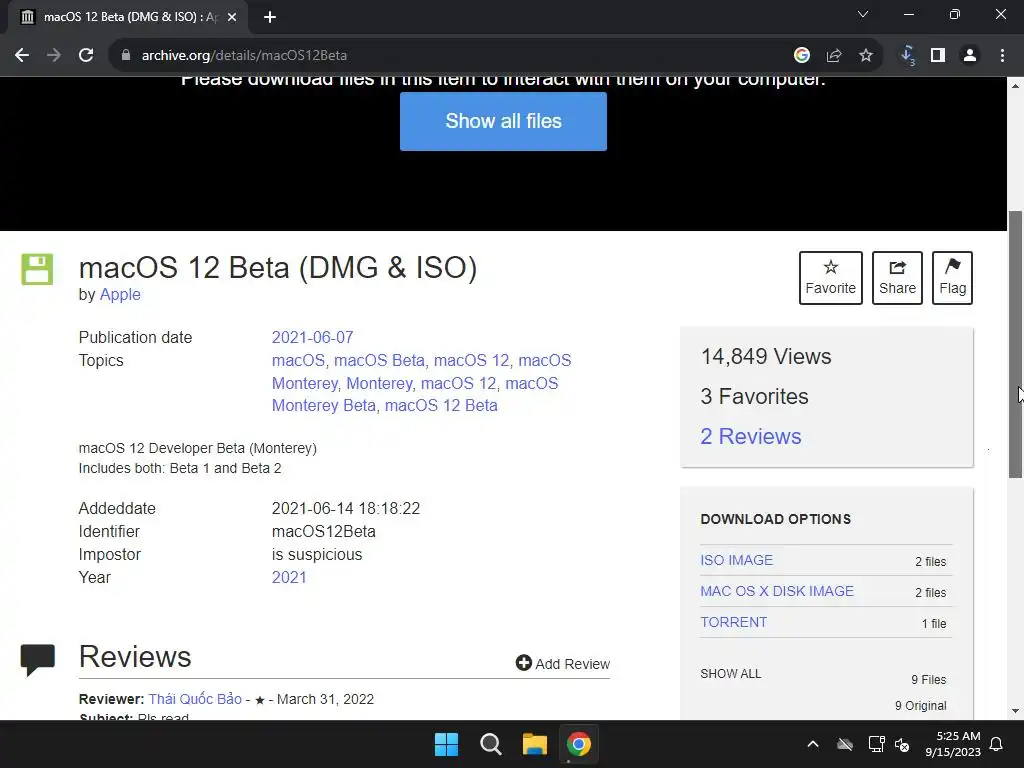Viewport: 1024px width, 768px height.
Task: Open File Explorer from the taskbar
Action: [535, 744]
